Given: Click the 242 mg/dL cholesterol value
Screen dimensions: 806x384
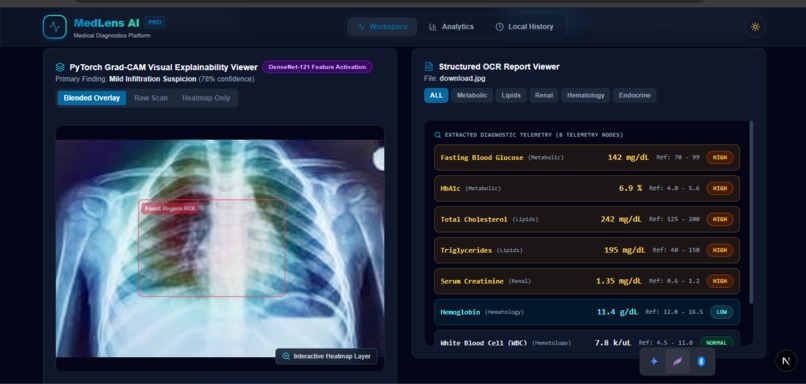Looking at the screenshot, I should (621, 220).
